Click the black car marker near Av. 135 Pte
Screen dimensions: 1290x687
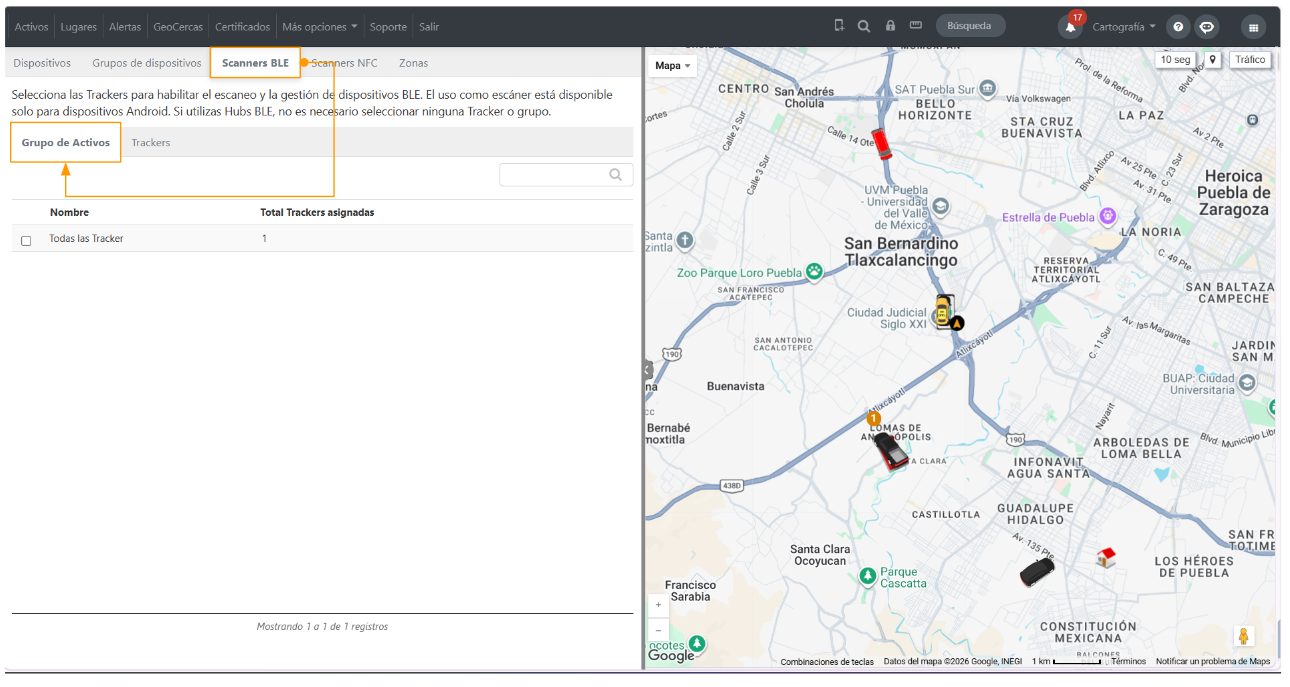pos(1037,572)
